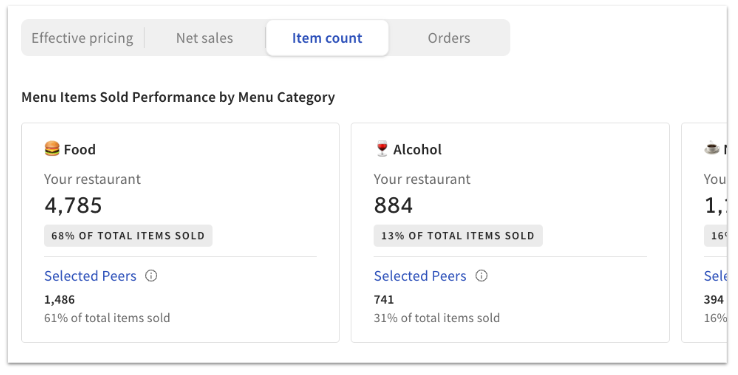Click the Food category title

coord(80,150)
